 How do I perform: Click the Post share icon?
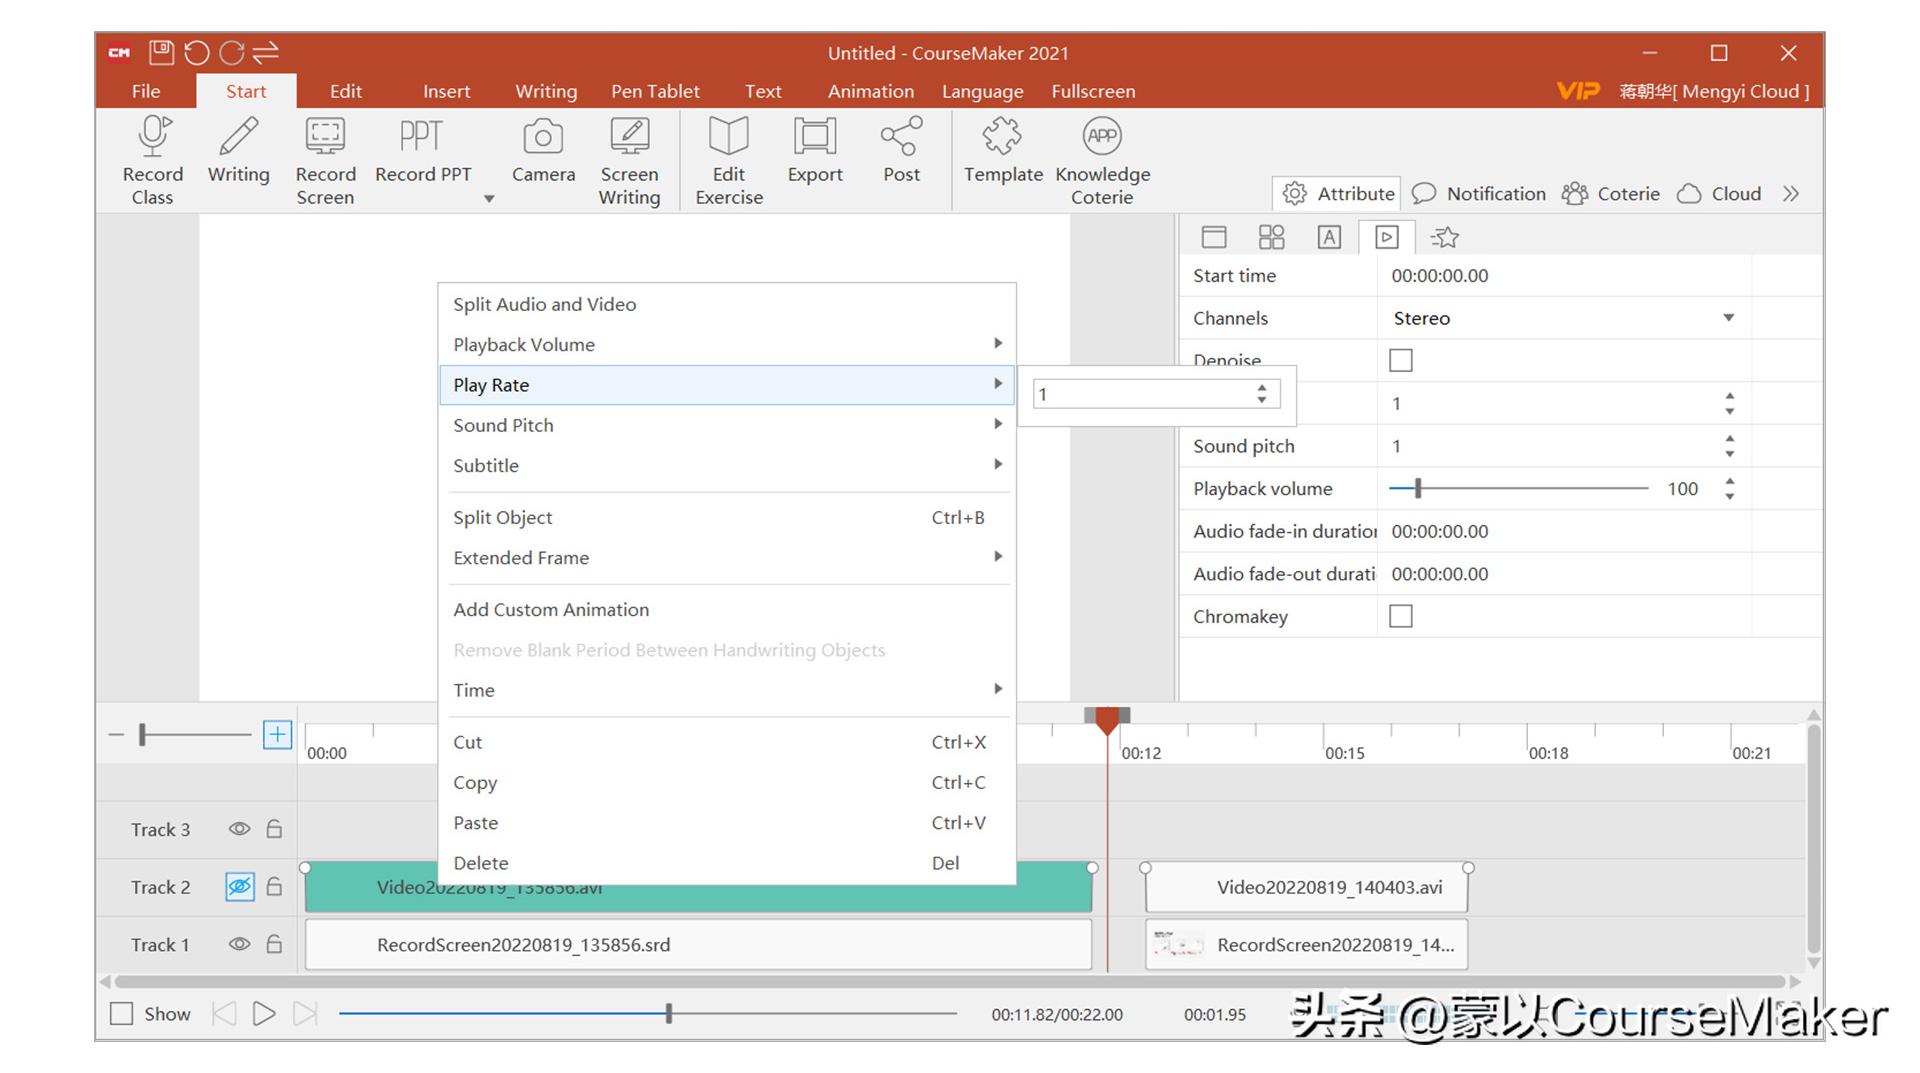(x=901, y=137)
